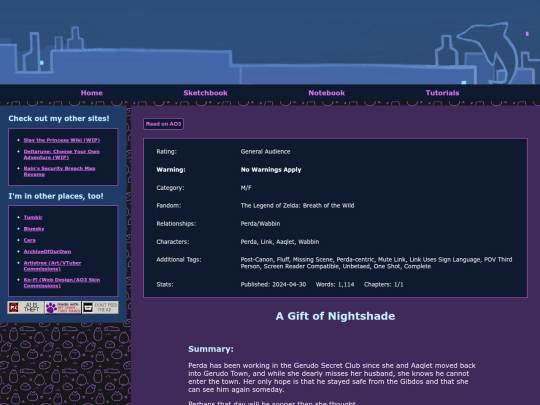
Task: Click the characters list Perda, Link, Aaqlet, Wabbin
Action: pyautogui.click(x=280, y=242)
